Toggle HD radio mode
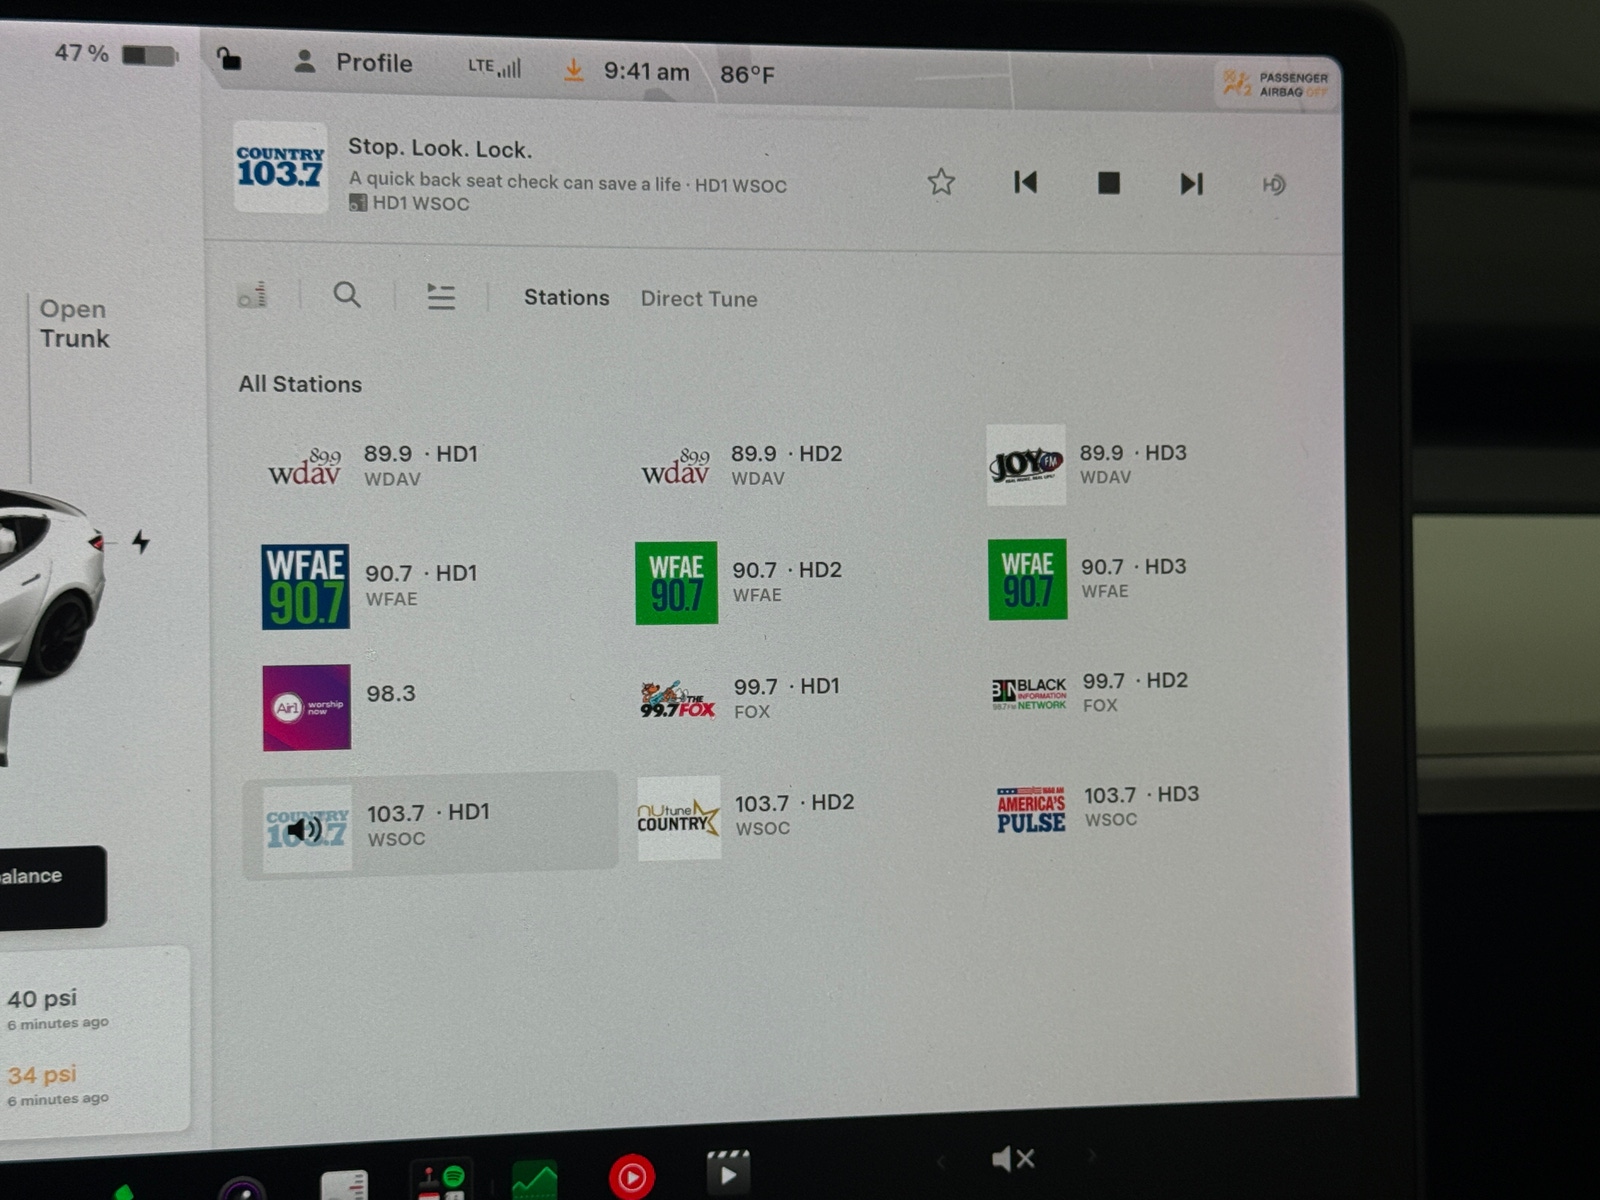The image size is (1600, 1200). 1273,185
